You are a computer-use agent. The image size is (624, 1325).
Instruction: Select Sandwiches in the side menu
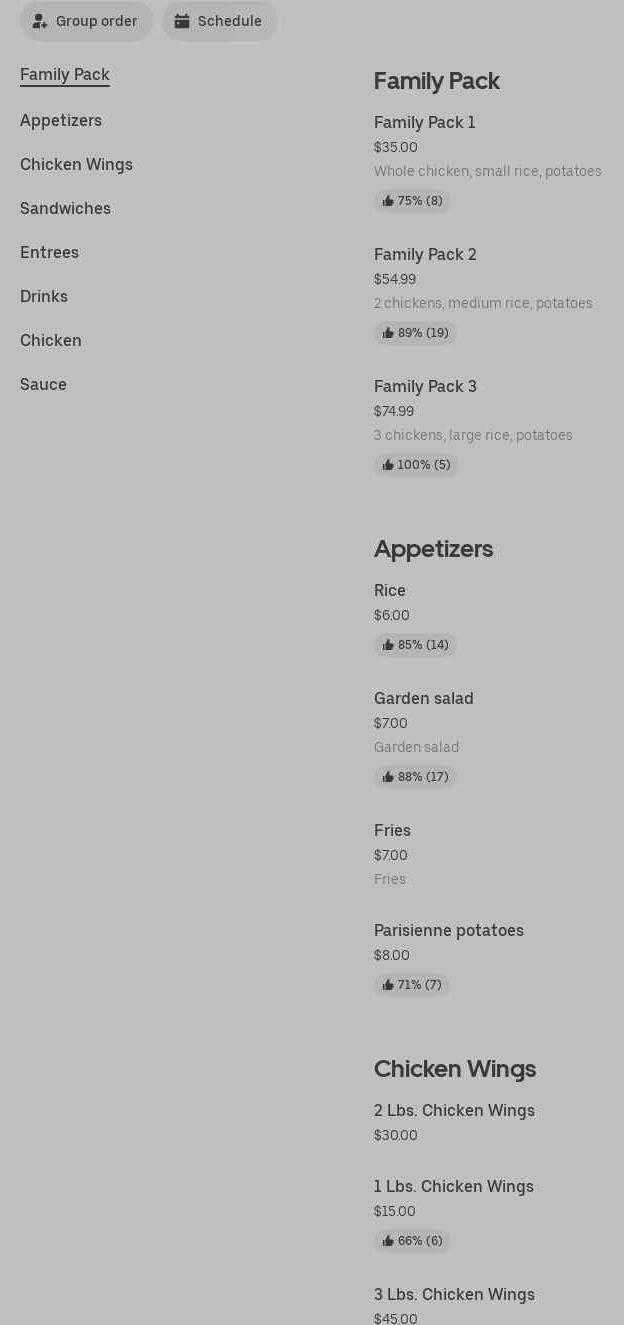tap(65, 209)
